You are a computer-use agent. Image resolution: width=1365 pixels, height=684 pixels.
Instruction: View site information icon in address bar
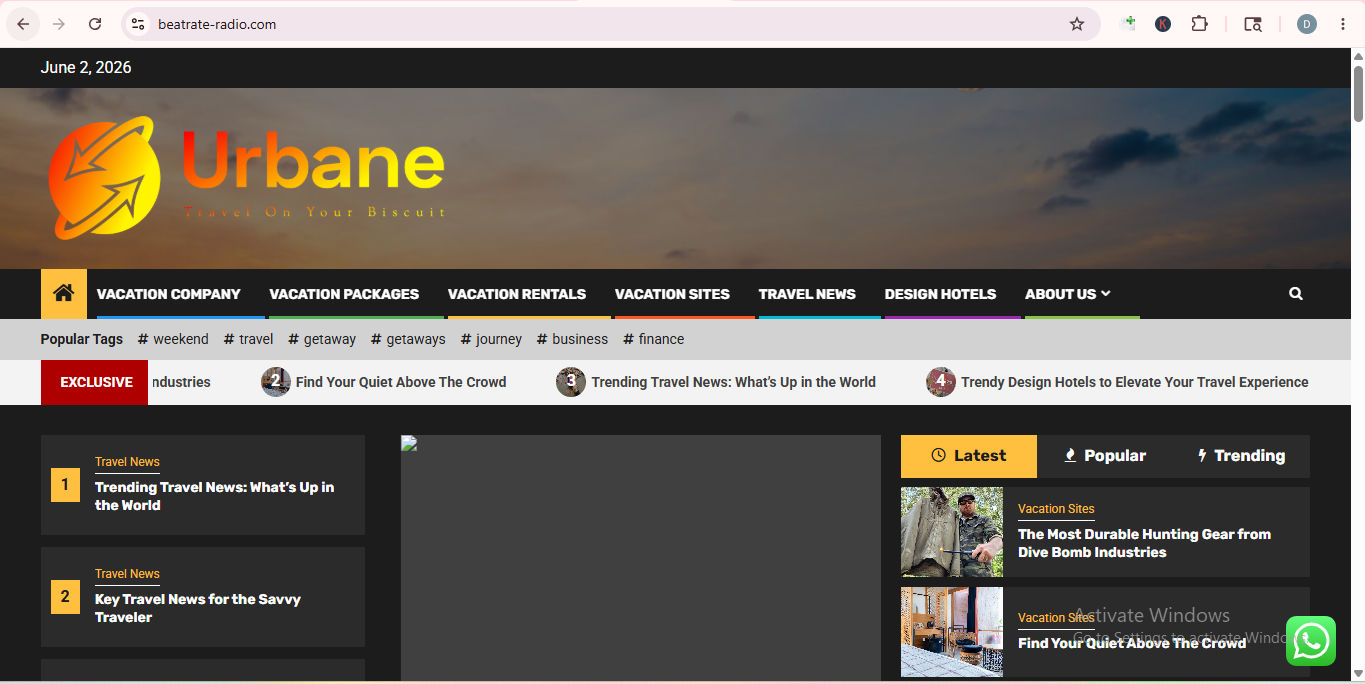[138, 24]
